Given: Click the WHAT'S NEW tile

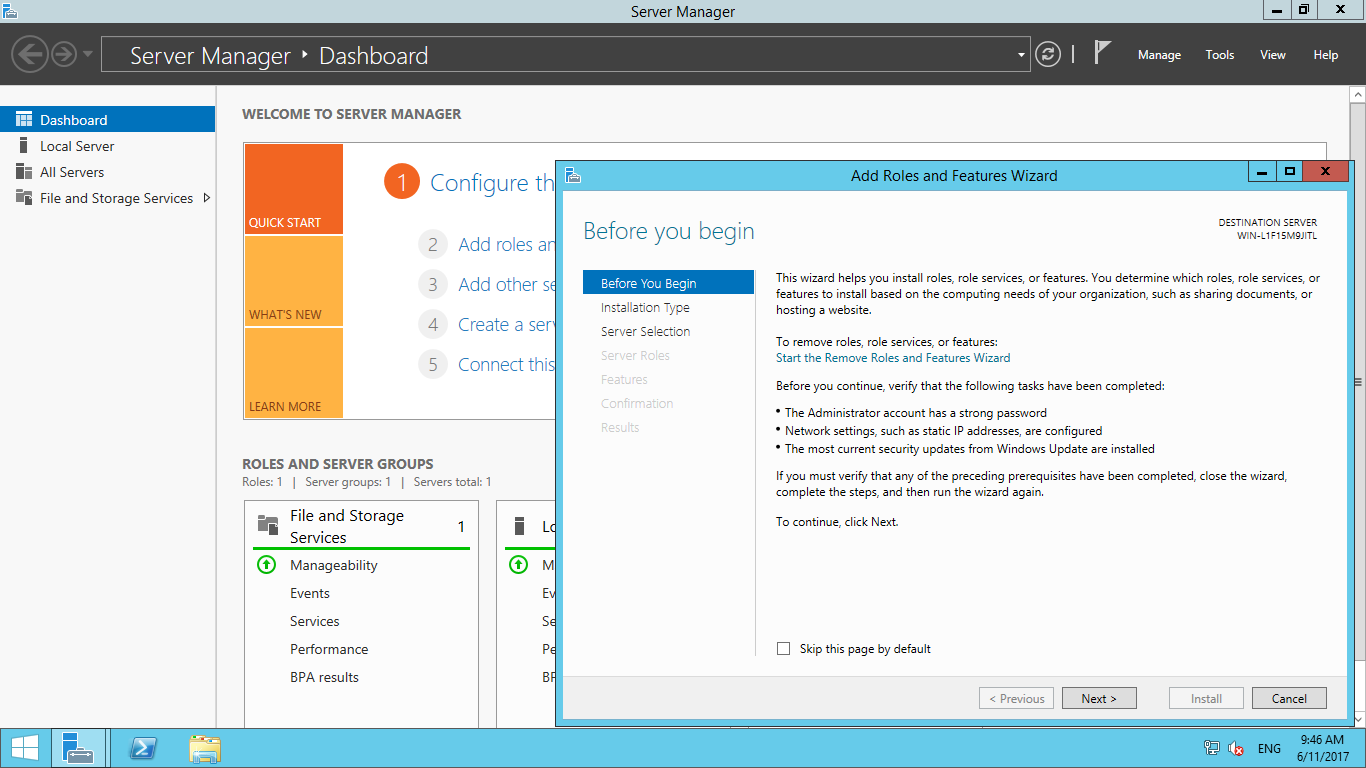Looking at the screenshot, I should click(293, 281).
